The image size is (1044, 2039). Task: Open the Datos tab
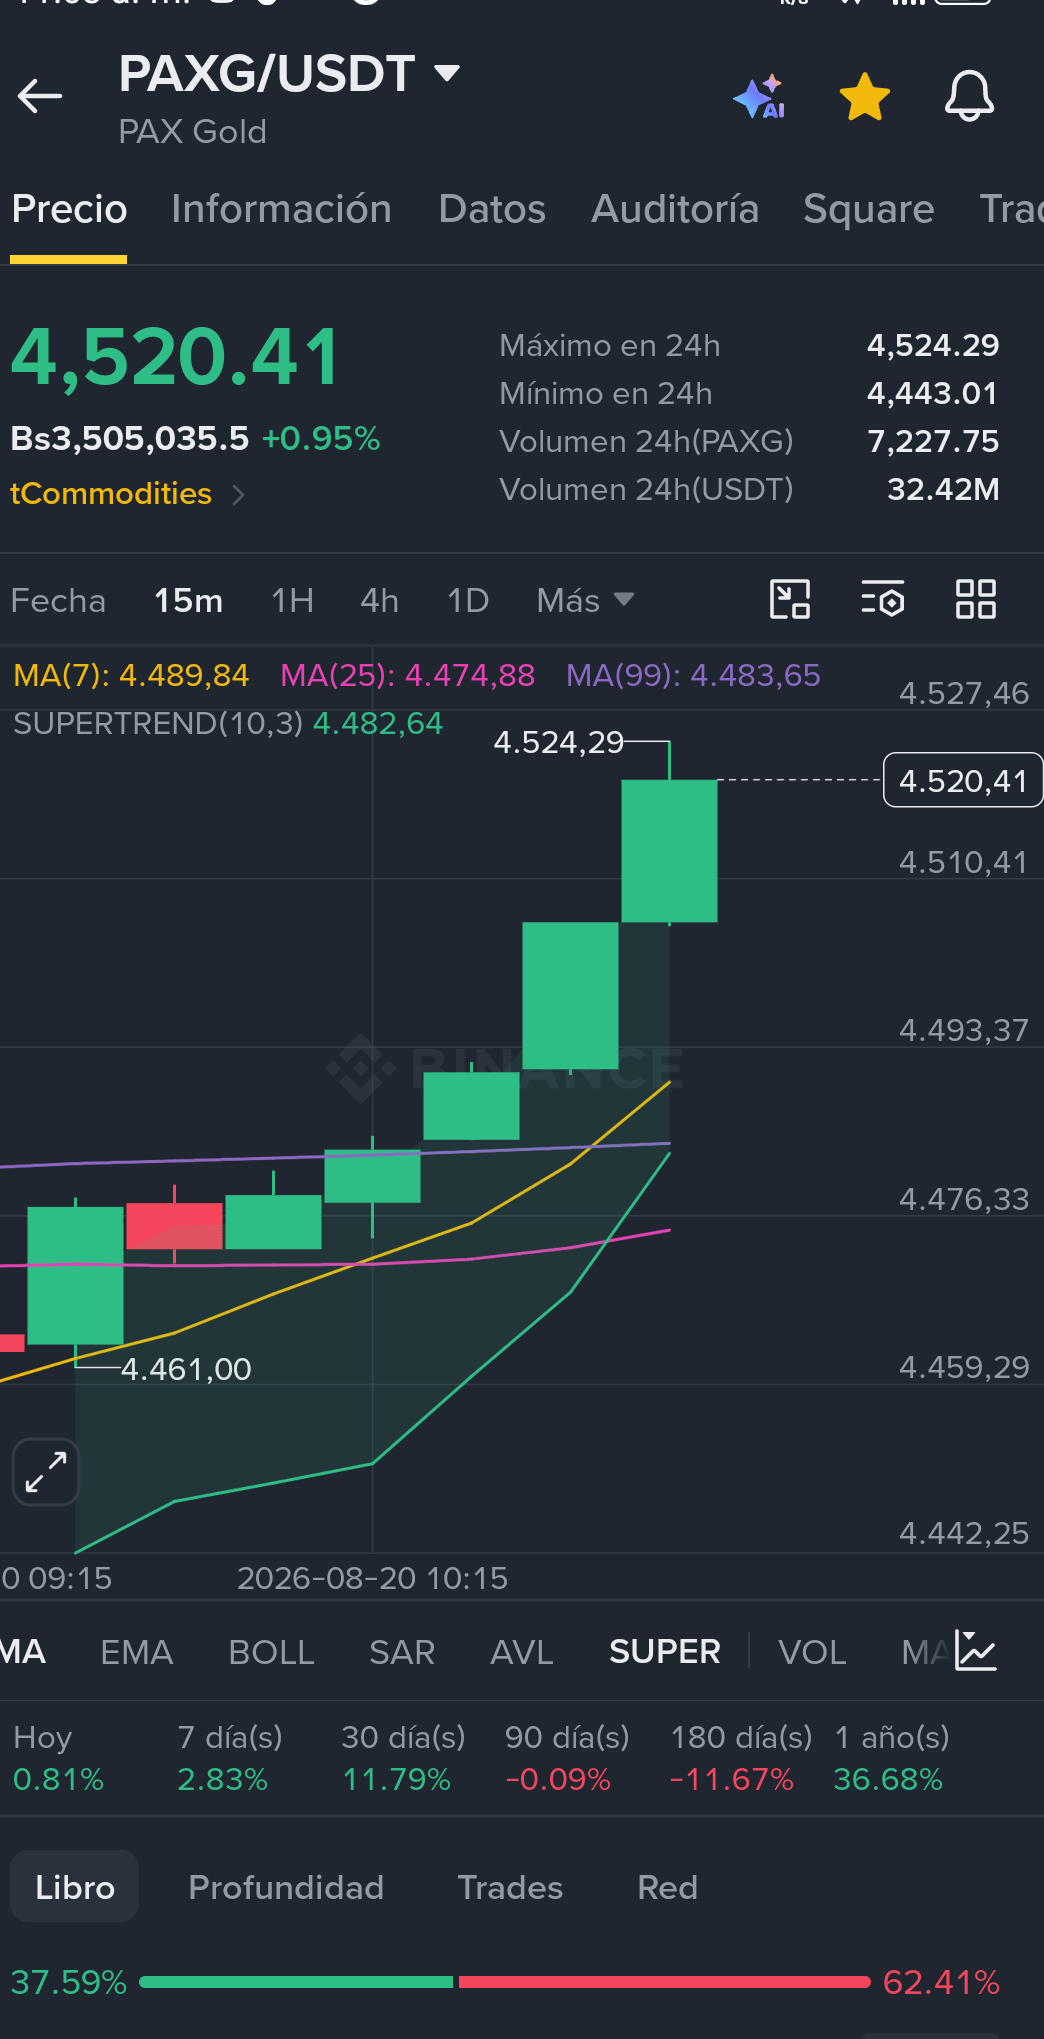pos(492,209)
